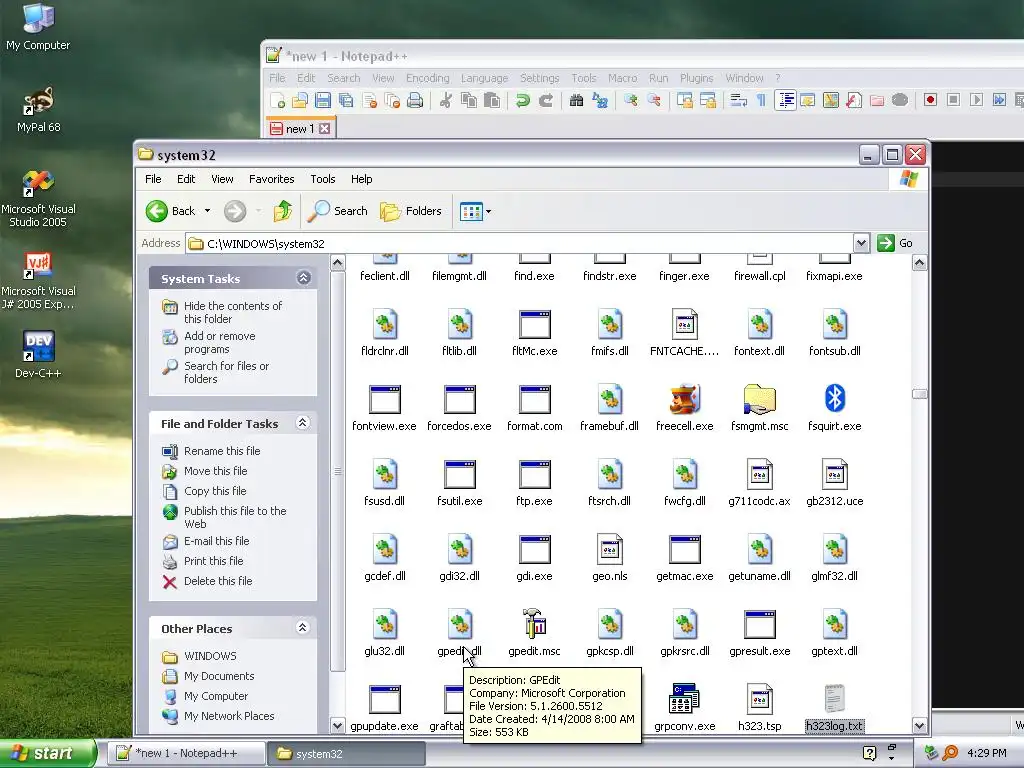Click the Cut scissors icon in Notepad++

(446, 101)
